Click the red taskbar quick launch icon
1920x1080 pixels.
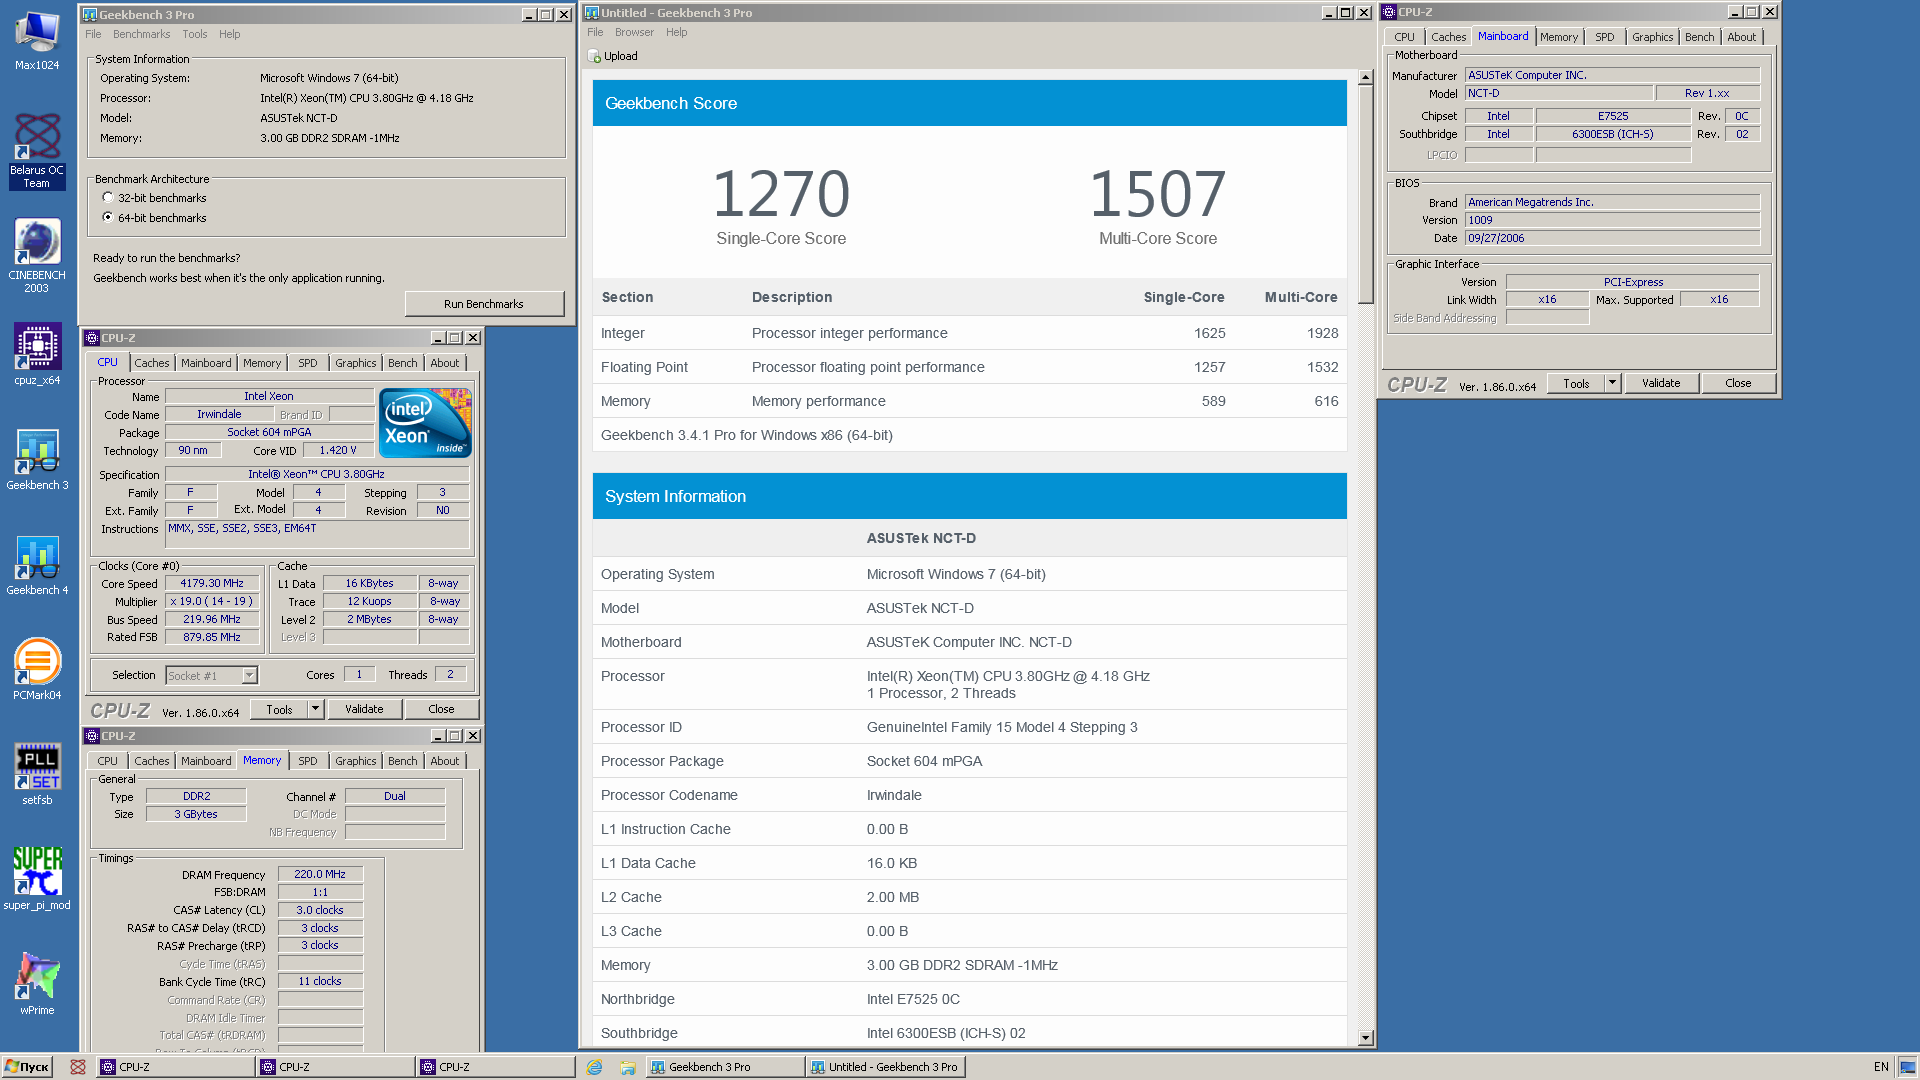[78, 1067]
